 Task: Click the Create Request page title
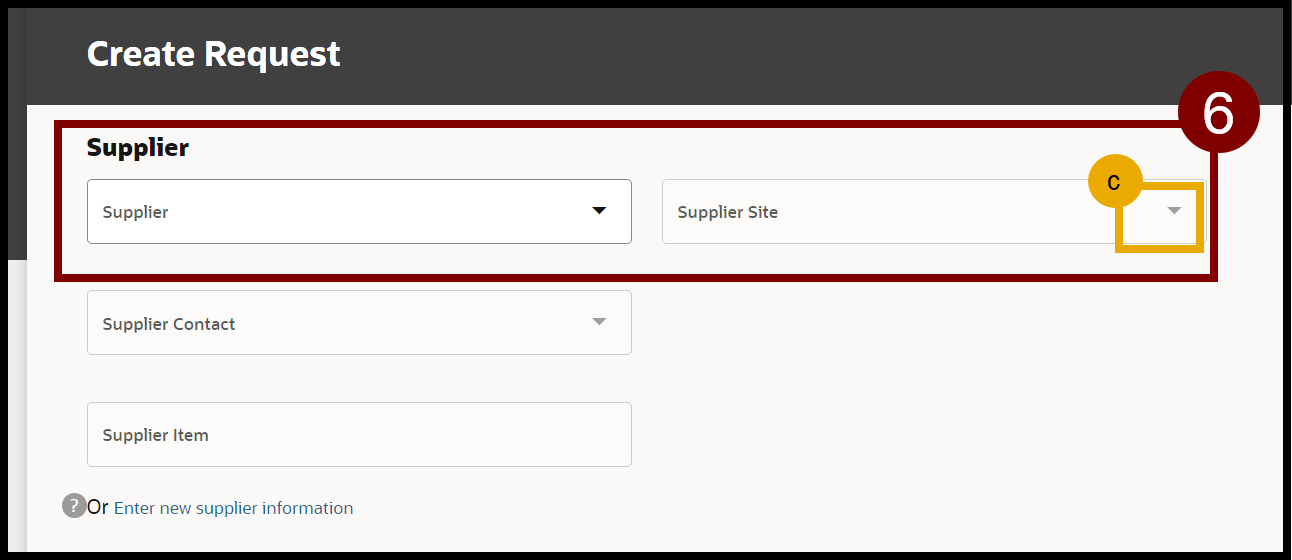pyautogui.click(x=214, y=54)
